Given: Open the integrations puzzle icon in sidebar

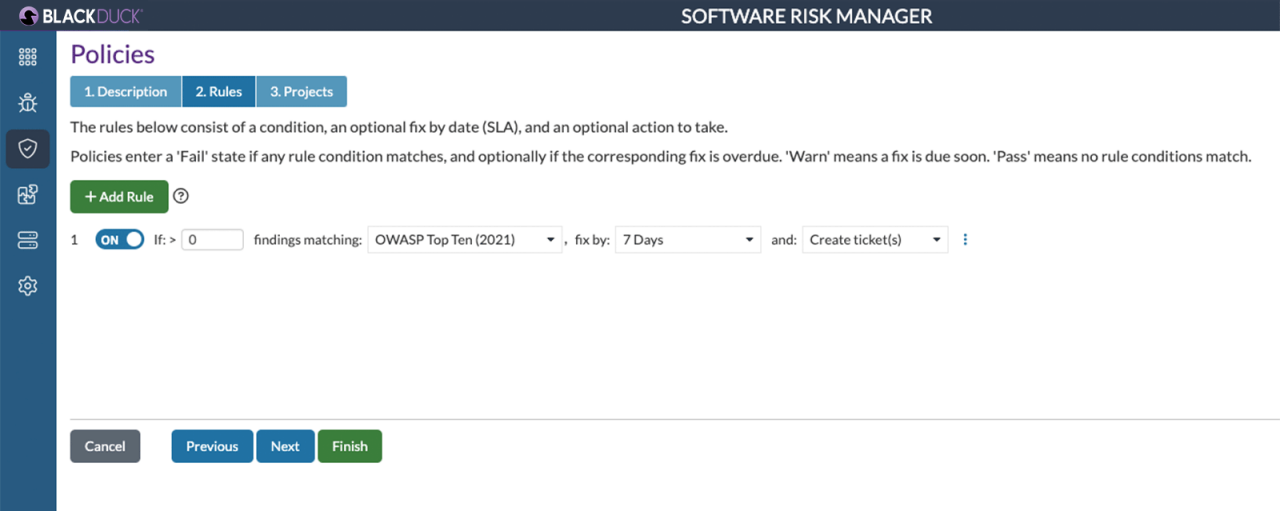Looking at the screenshot, I should pyautogui.click(x=28, y=195).
